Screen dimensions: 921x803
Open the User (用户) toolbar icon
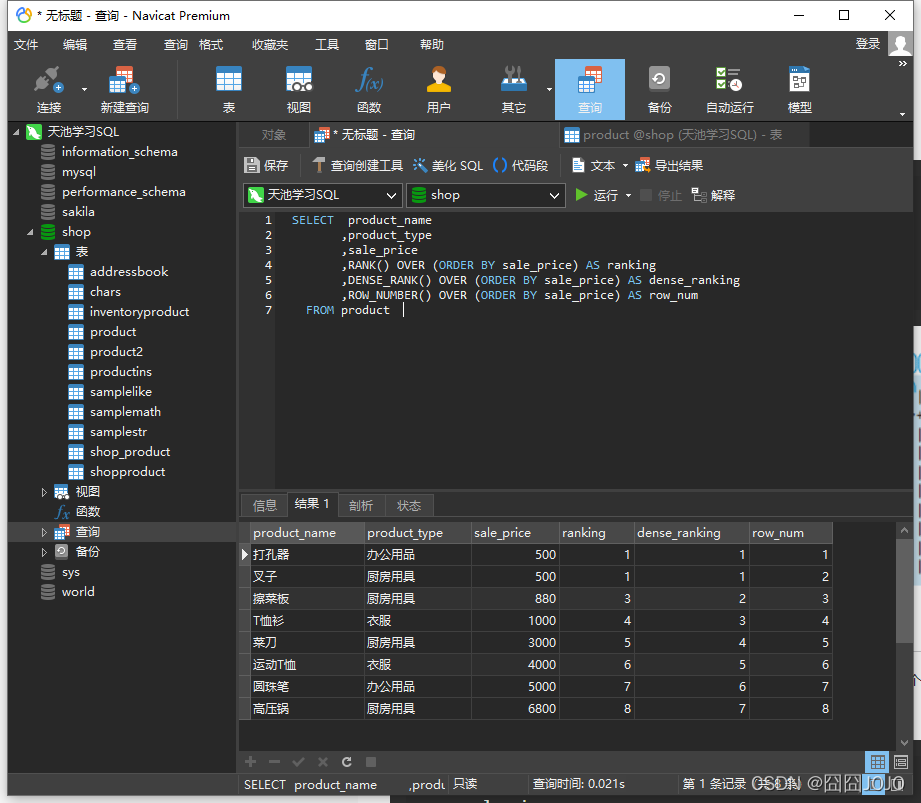coord(438,90)
